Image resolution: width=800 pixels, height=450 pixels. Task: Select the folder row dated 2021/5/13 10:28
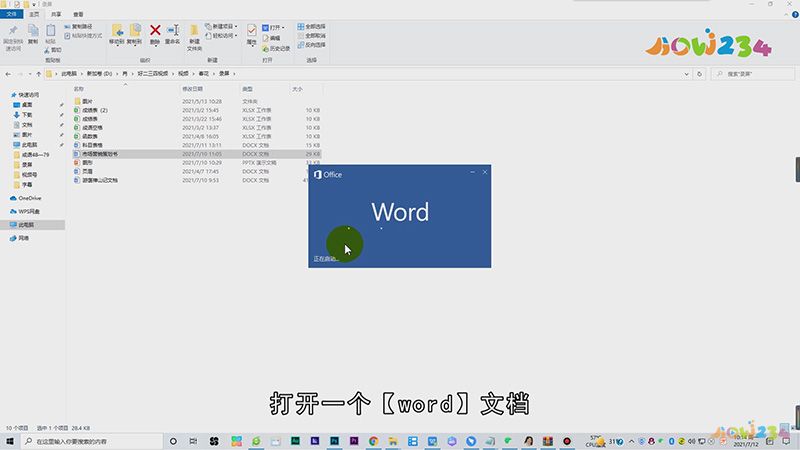click(x=197, y=102)
